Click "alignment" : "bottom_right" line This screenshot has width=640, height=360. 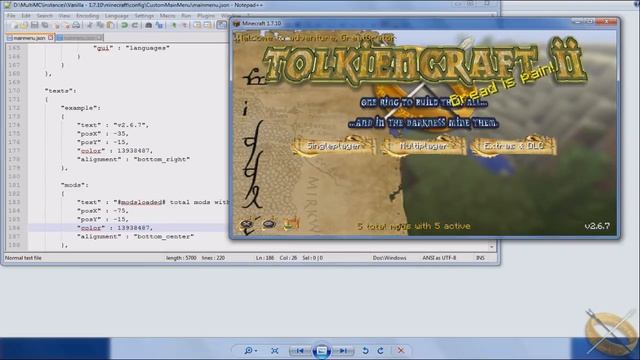[x=133, y=159]
